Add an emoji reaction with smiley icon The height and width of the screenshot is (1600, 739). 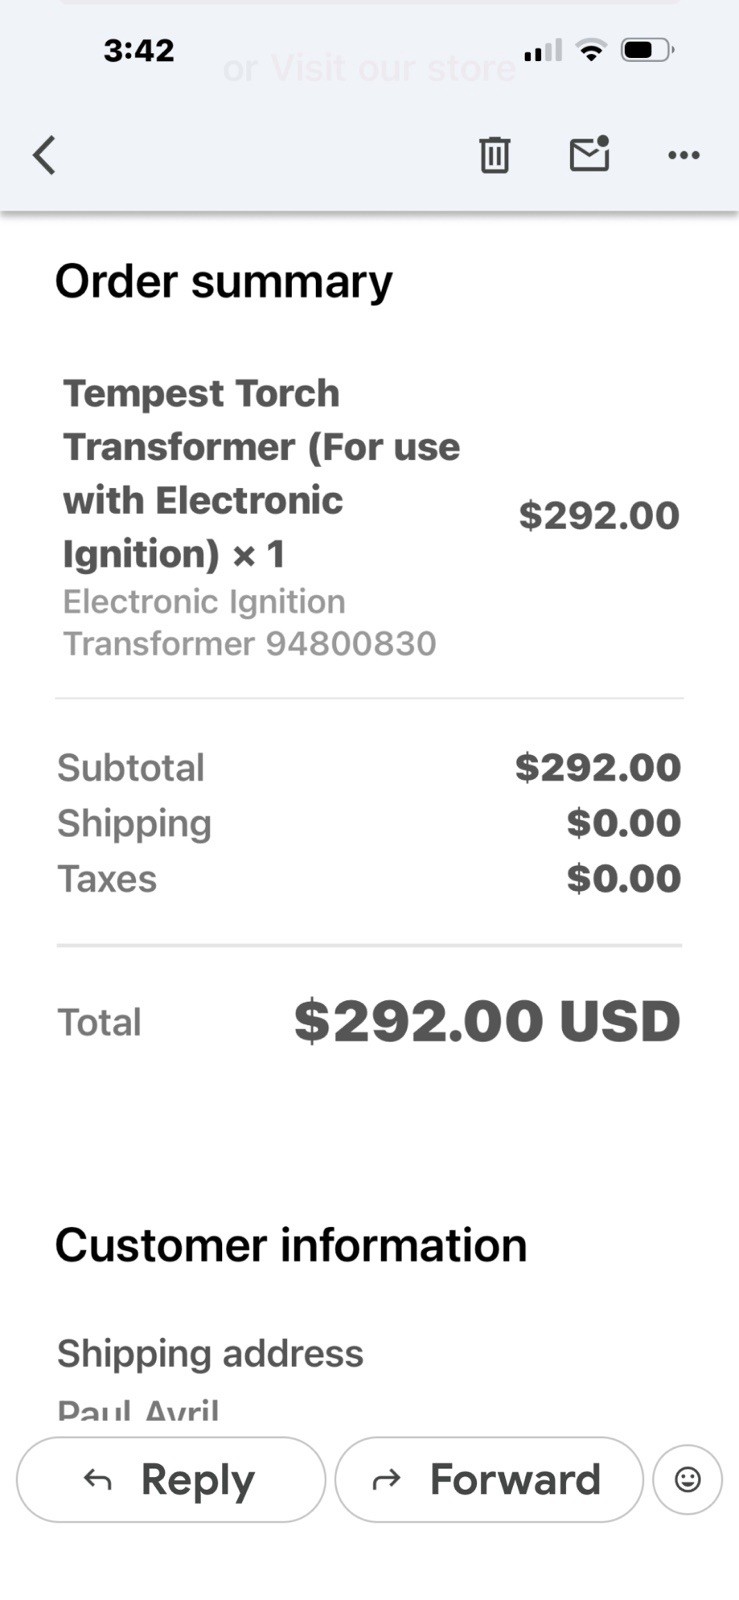tap(687, 1479)
